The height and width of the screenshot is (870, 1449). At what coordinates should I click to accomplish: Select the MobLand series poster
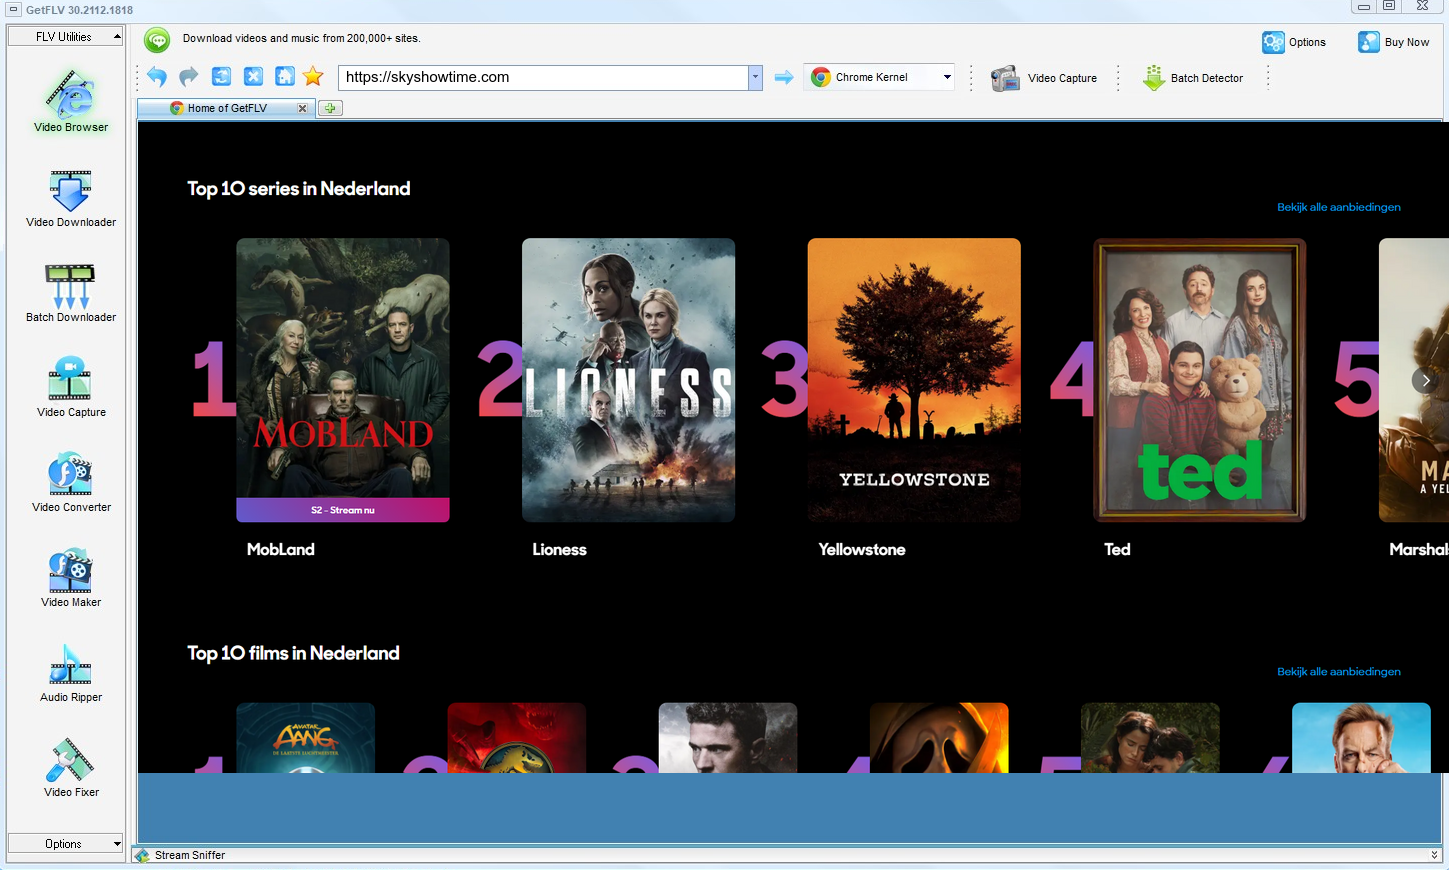(342, 380)
